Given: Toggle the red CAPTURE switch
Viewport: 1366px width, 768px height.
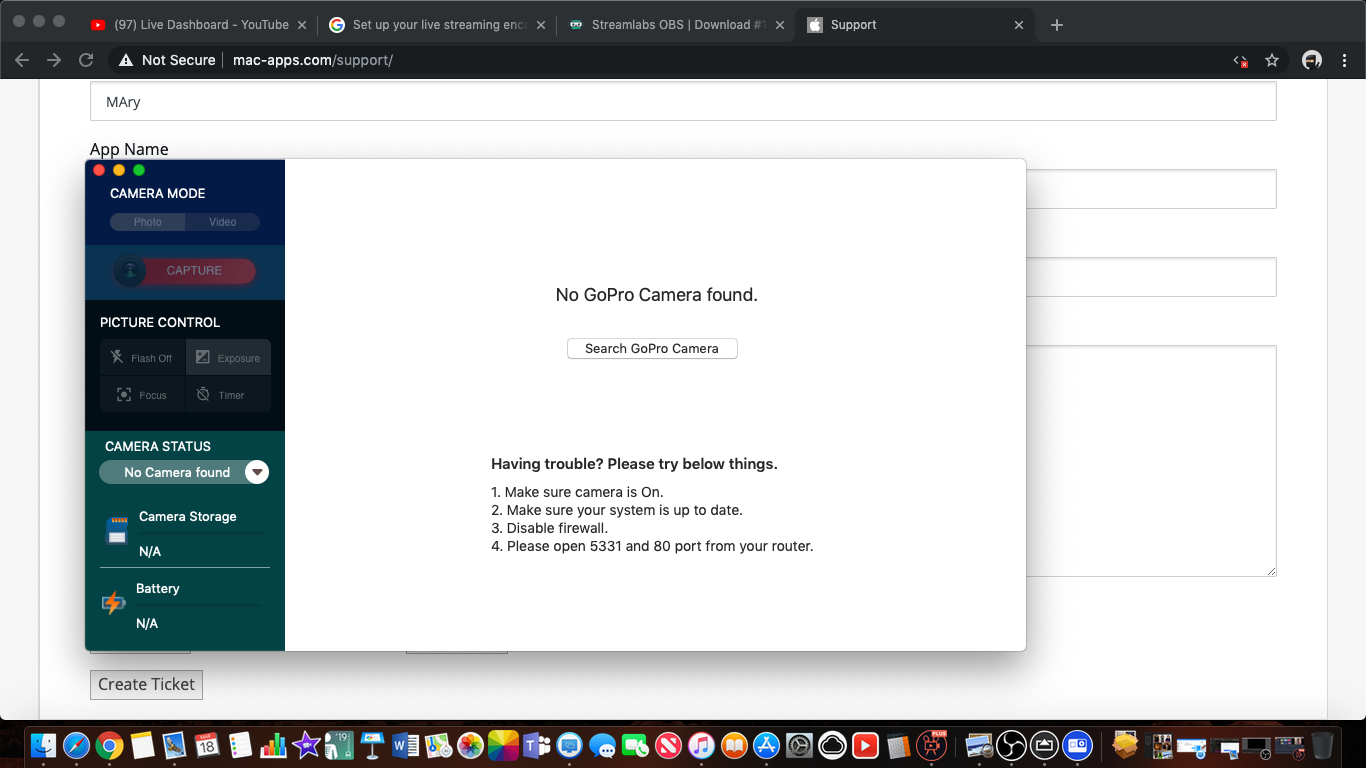Looking at the screenshot, I should [184, 270].
